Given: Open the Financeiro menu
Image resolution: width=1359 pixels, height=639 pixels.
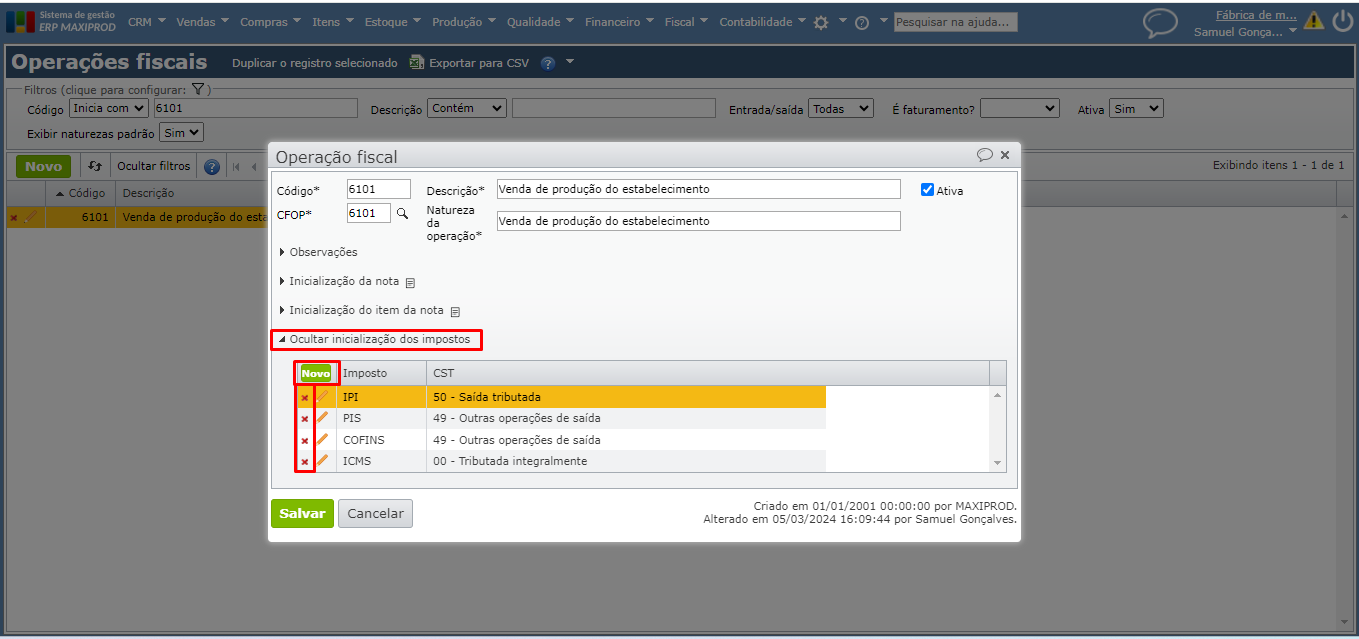Looking at the screenshot, I should click(619, 22).
